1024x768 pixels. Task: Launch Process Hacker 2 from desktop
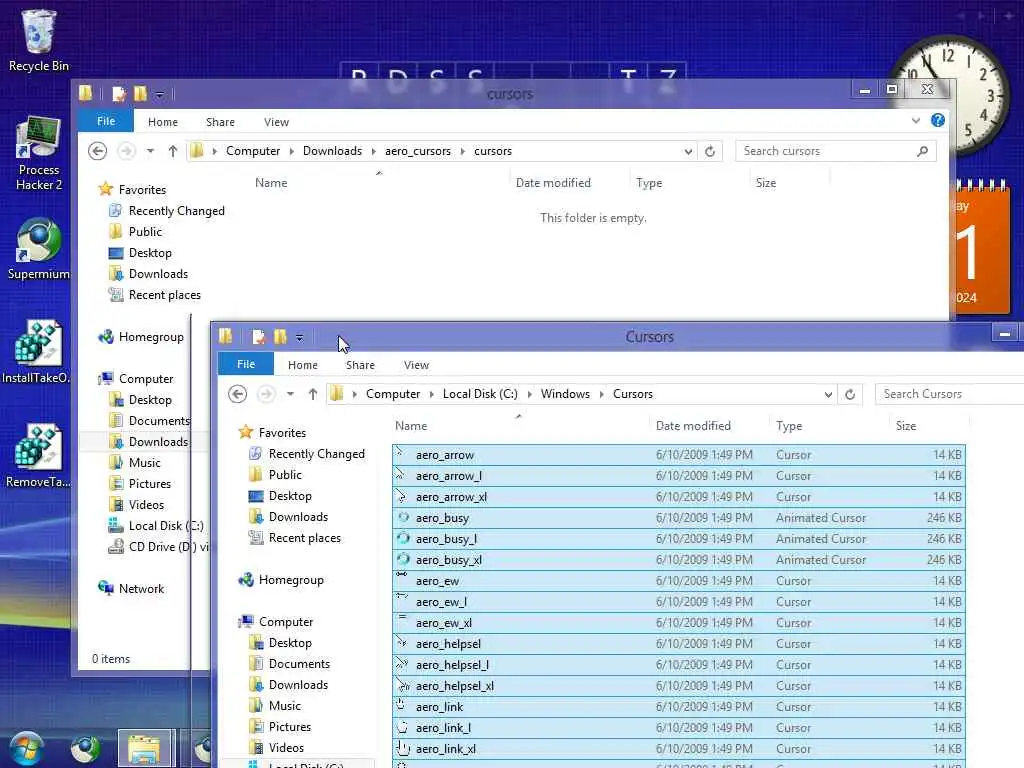tap(39, 153)
